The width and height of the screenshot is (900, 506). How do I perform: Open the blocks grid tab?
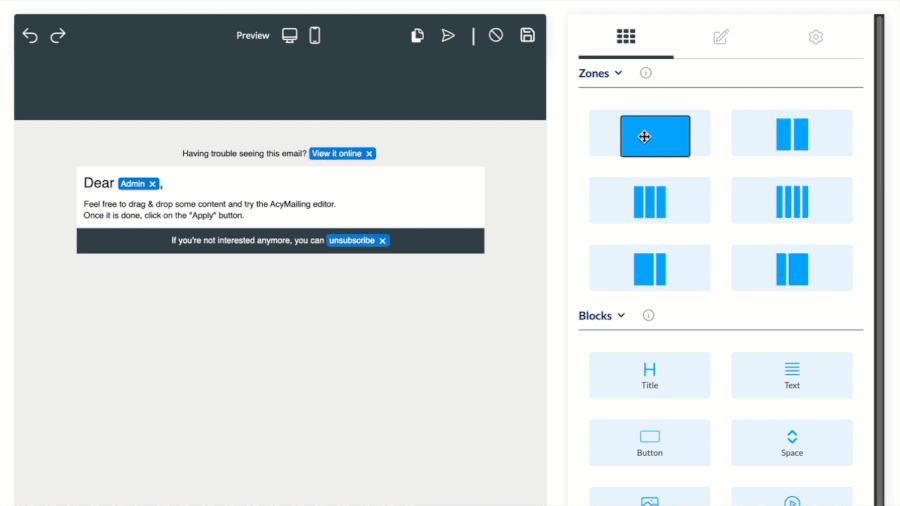point(626,37)
